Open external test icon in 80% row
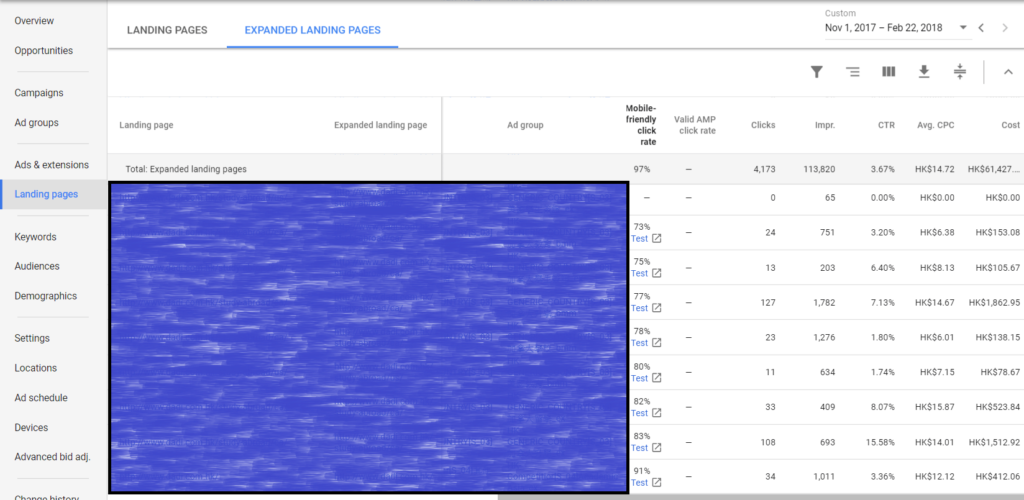Viewport: 1024px width, 500px height. 657,378
